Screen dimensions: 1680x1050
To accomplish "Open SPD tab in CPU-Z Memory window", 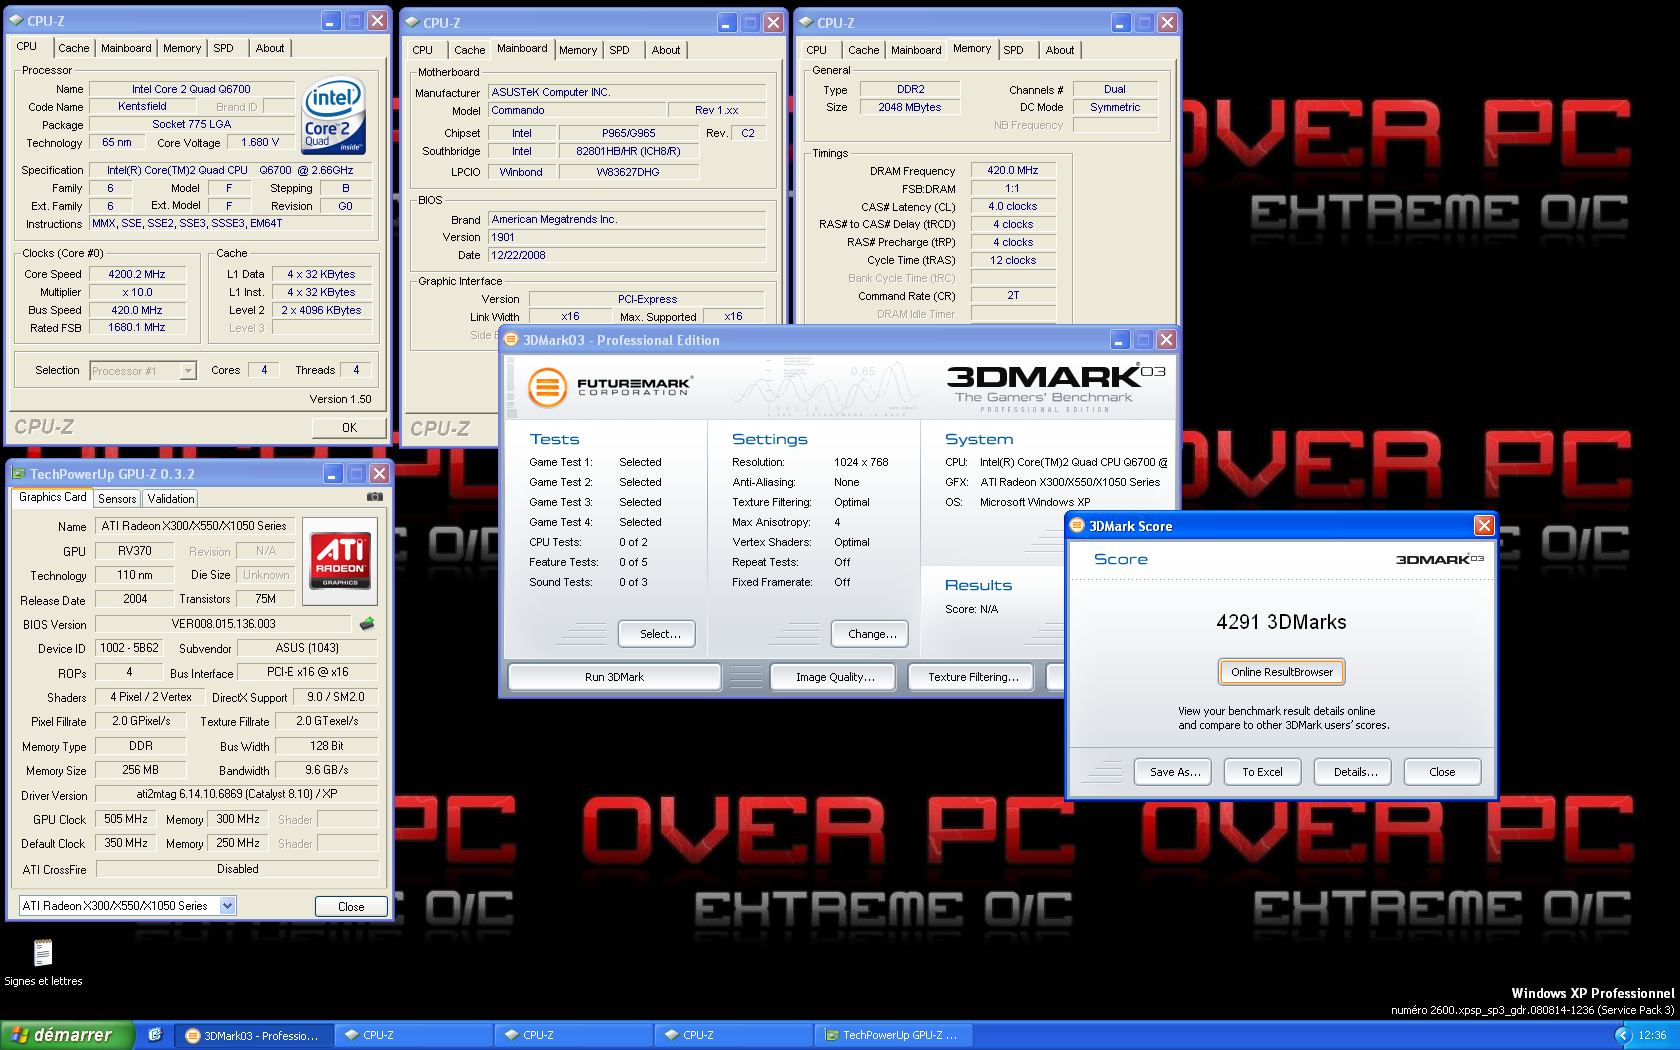I will 1013,50.
